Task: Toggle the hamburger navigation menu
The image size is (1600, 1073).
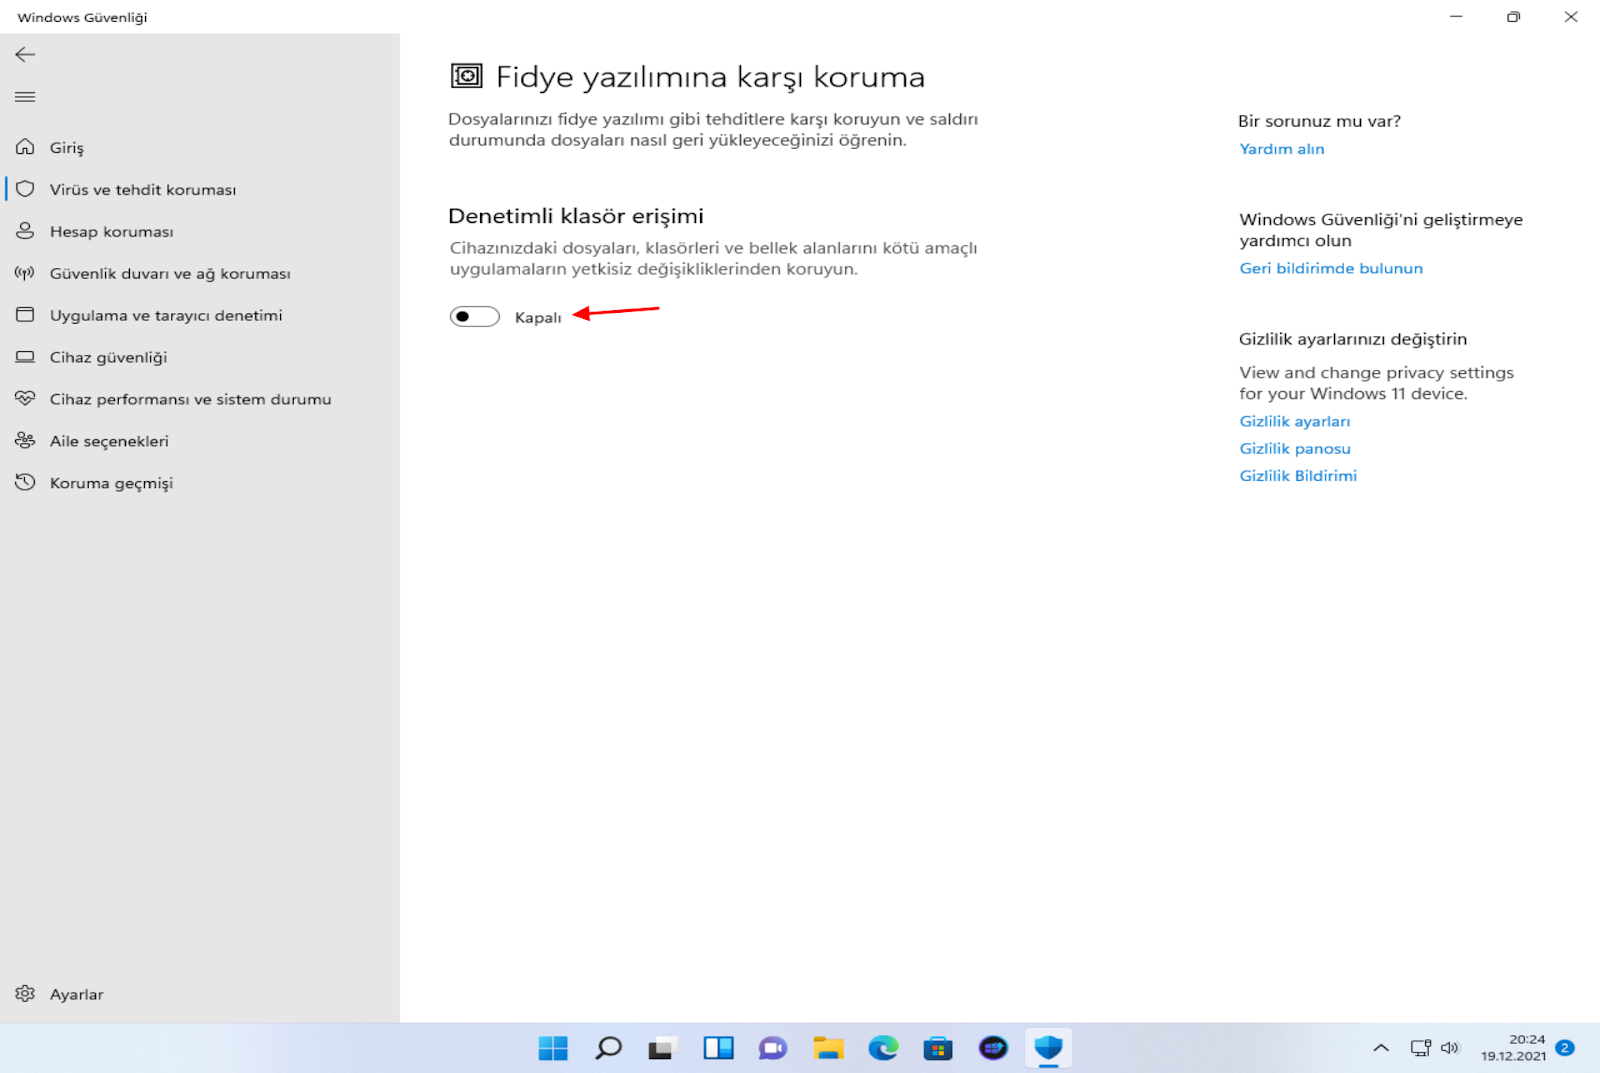Action: click(25, 97)
